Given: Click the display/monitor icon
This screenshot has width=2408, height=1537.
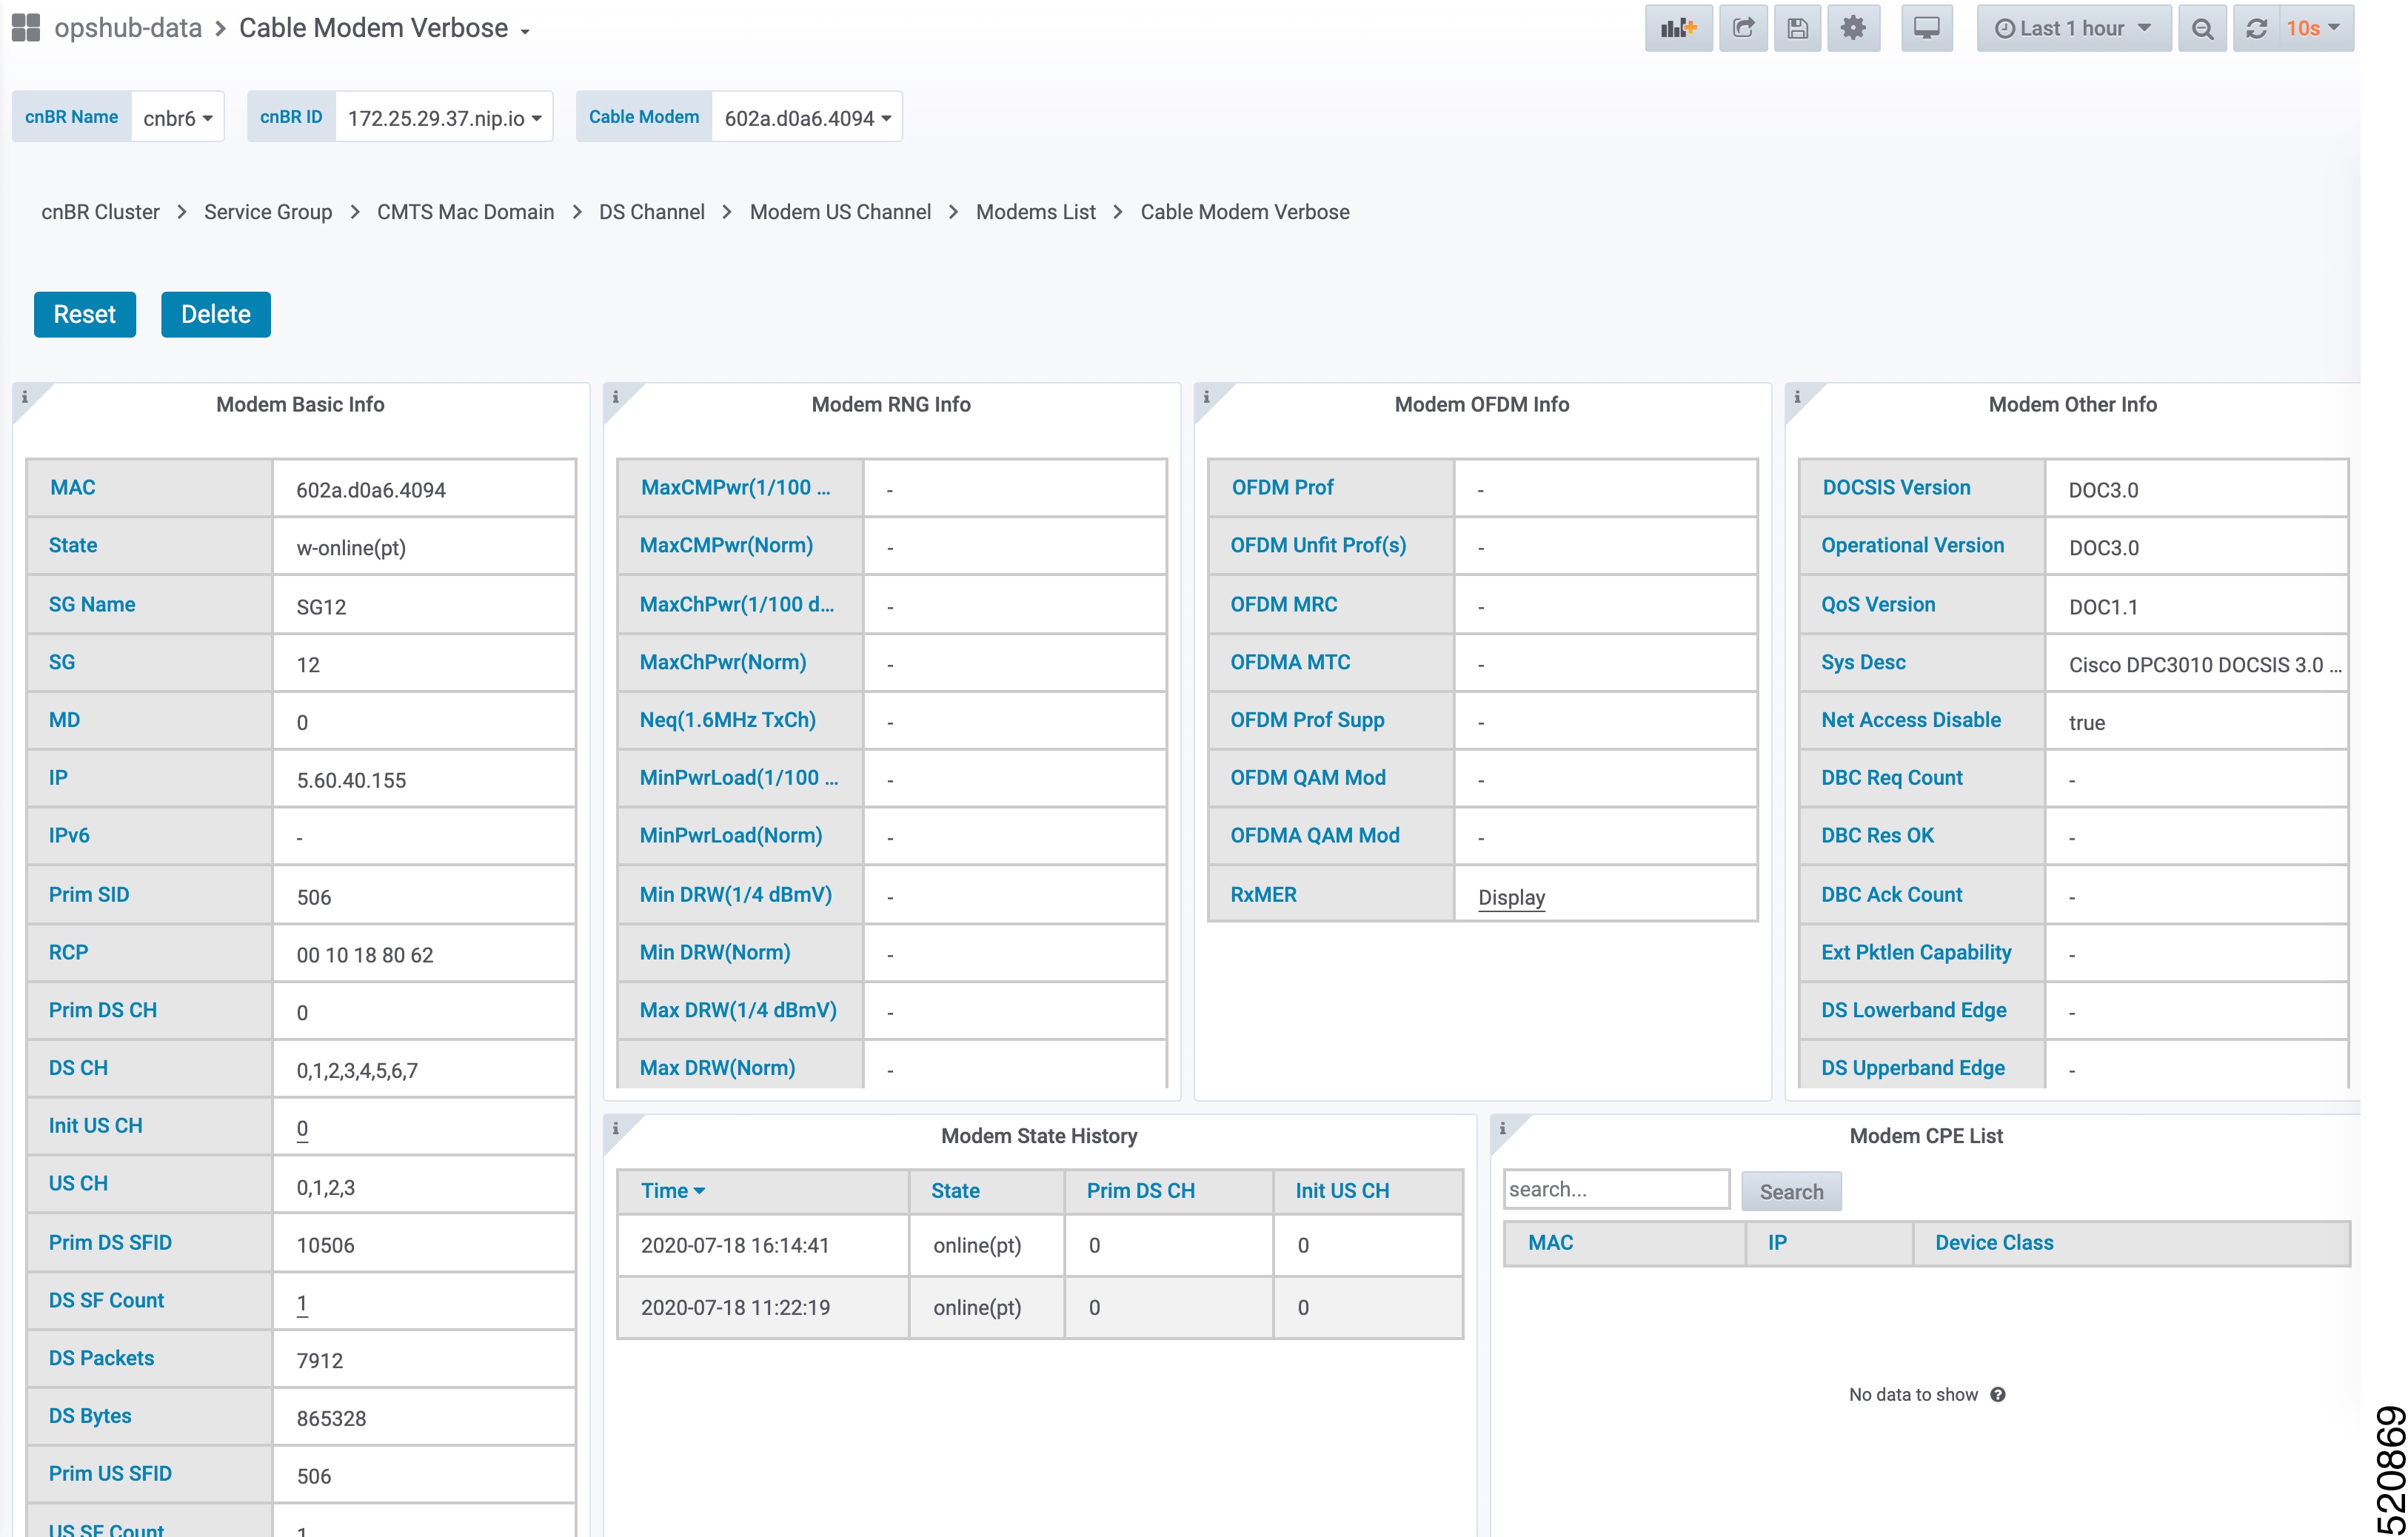Looking at the screenshot, I should pyautogui.click(x=1929, y=28).
